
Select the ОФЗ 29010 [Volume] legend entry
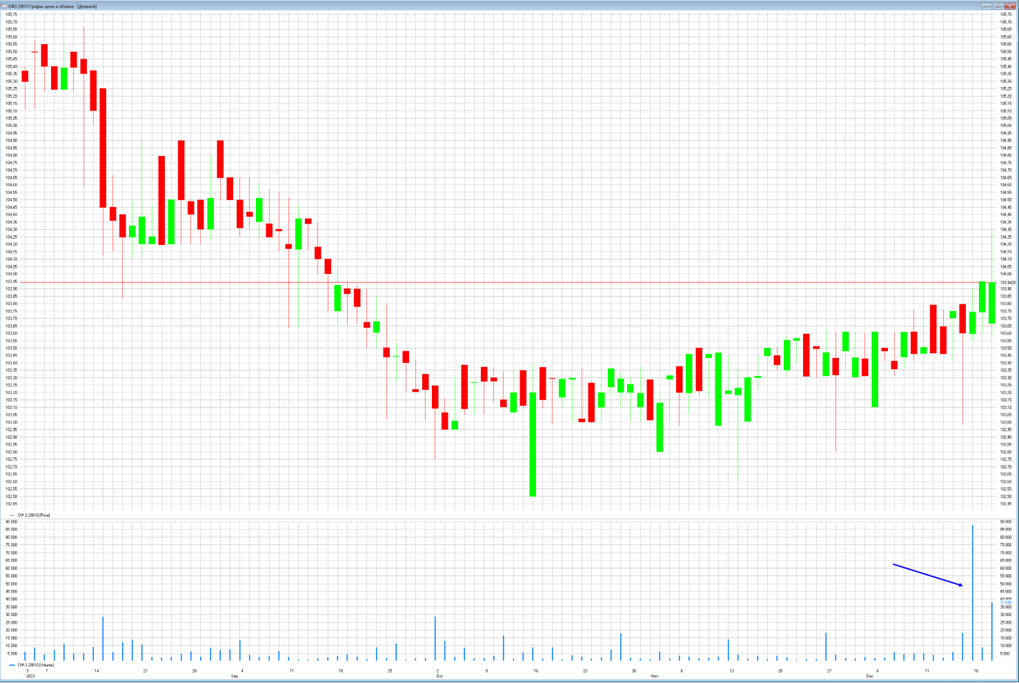(32, 665)
